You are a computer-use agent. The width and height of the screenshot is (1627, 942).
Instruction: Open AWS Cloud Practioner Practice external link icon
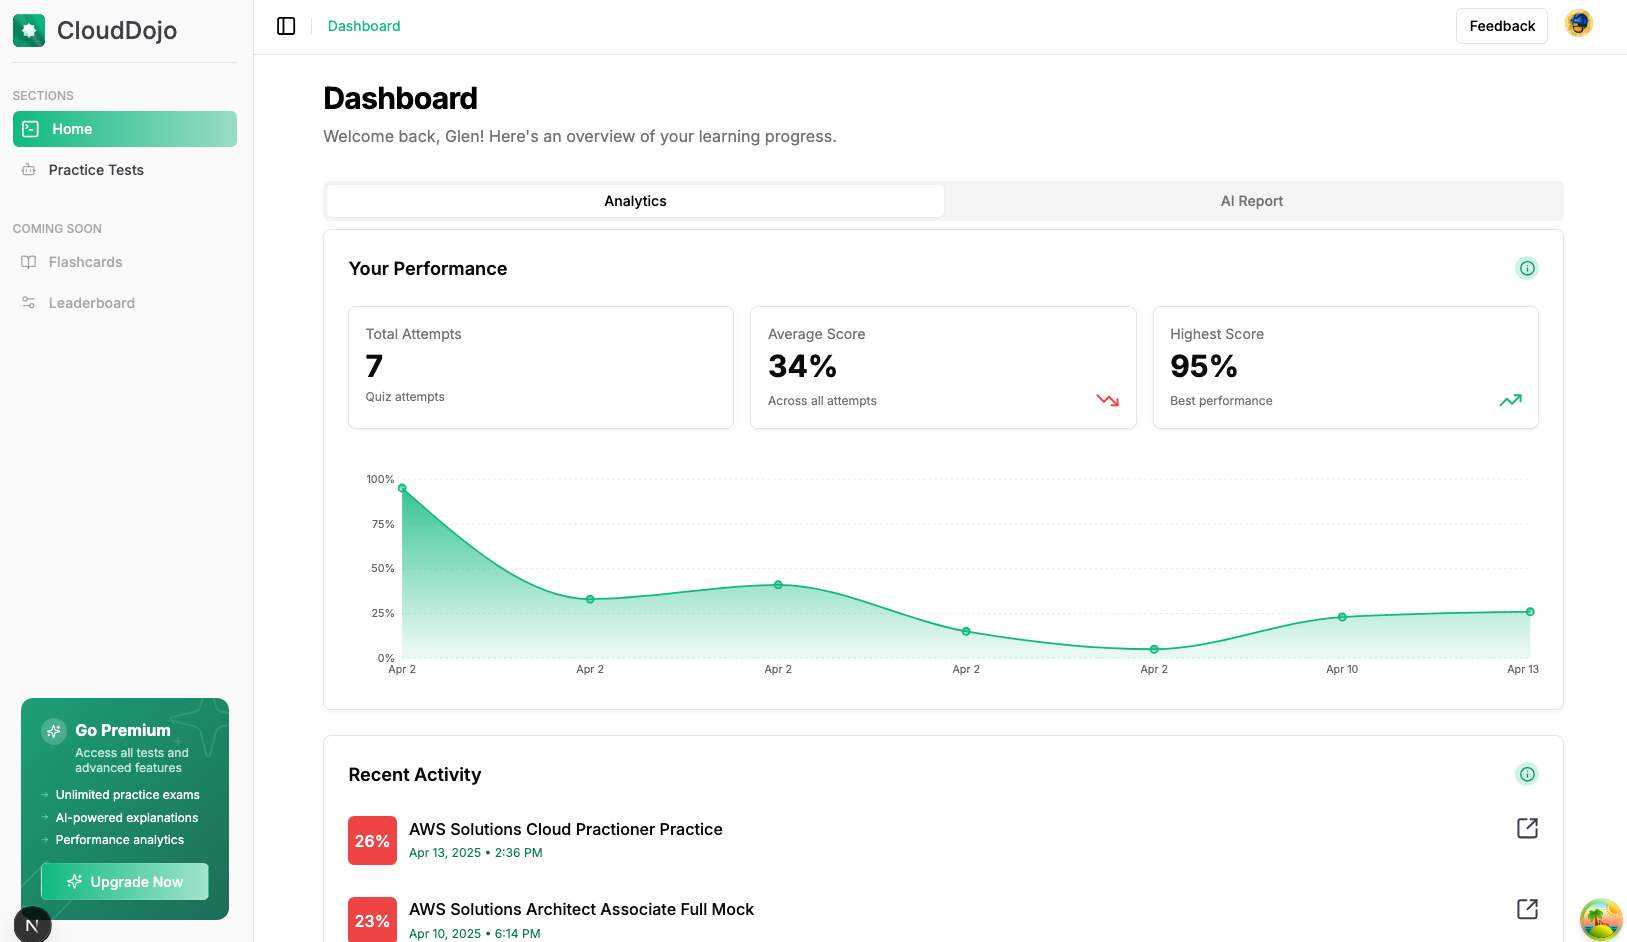click(1527, 828)
